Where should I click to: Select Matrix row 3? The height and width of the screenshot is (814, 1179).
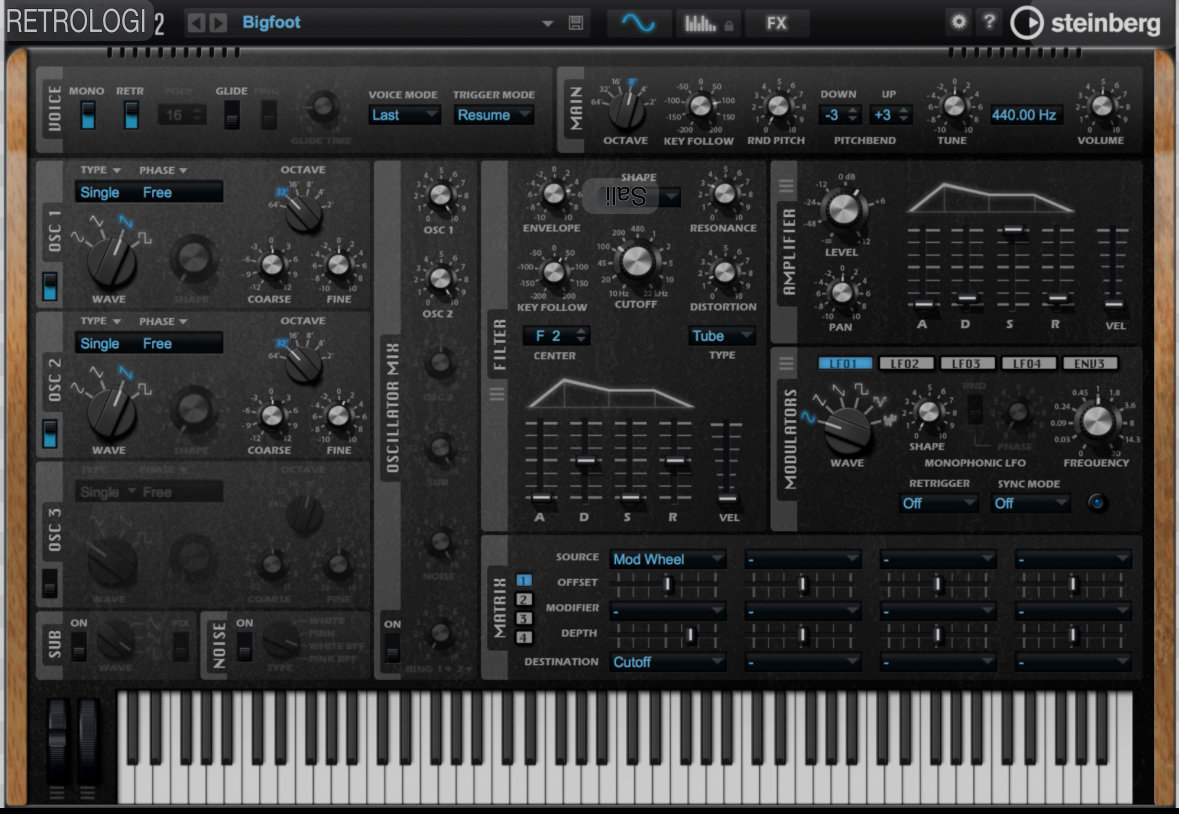click(523, 618)
